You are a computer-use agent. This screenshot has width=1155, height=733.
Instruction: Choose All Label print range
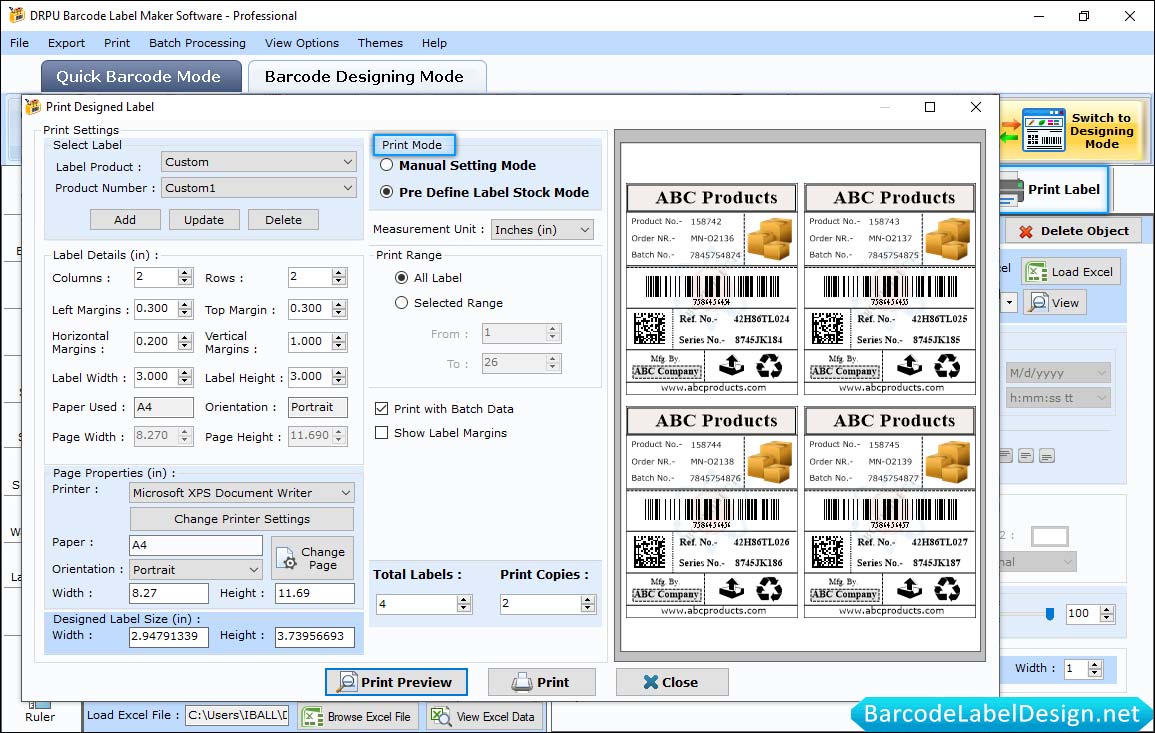coord(401,278)
